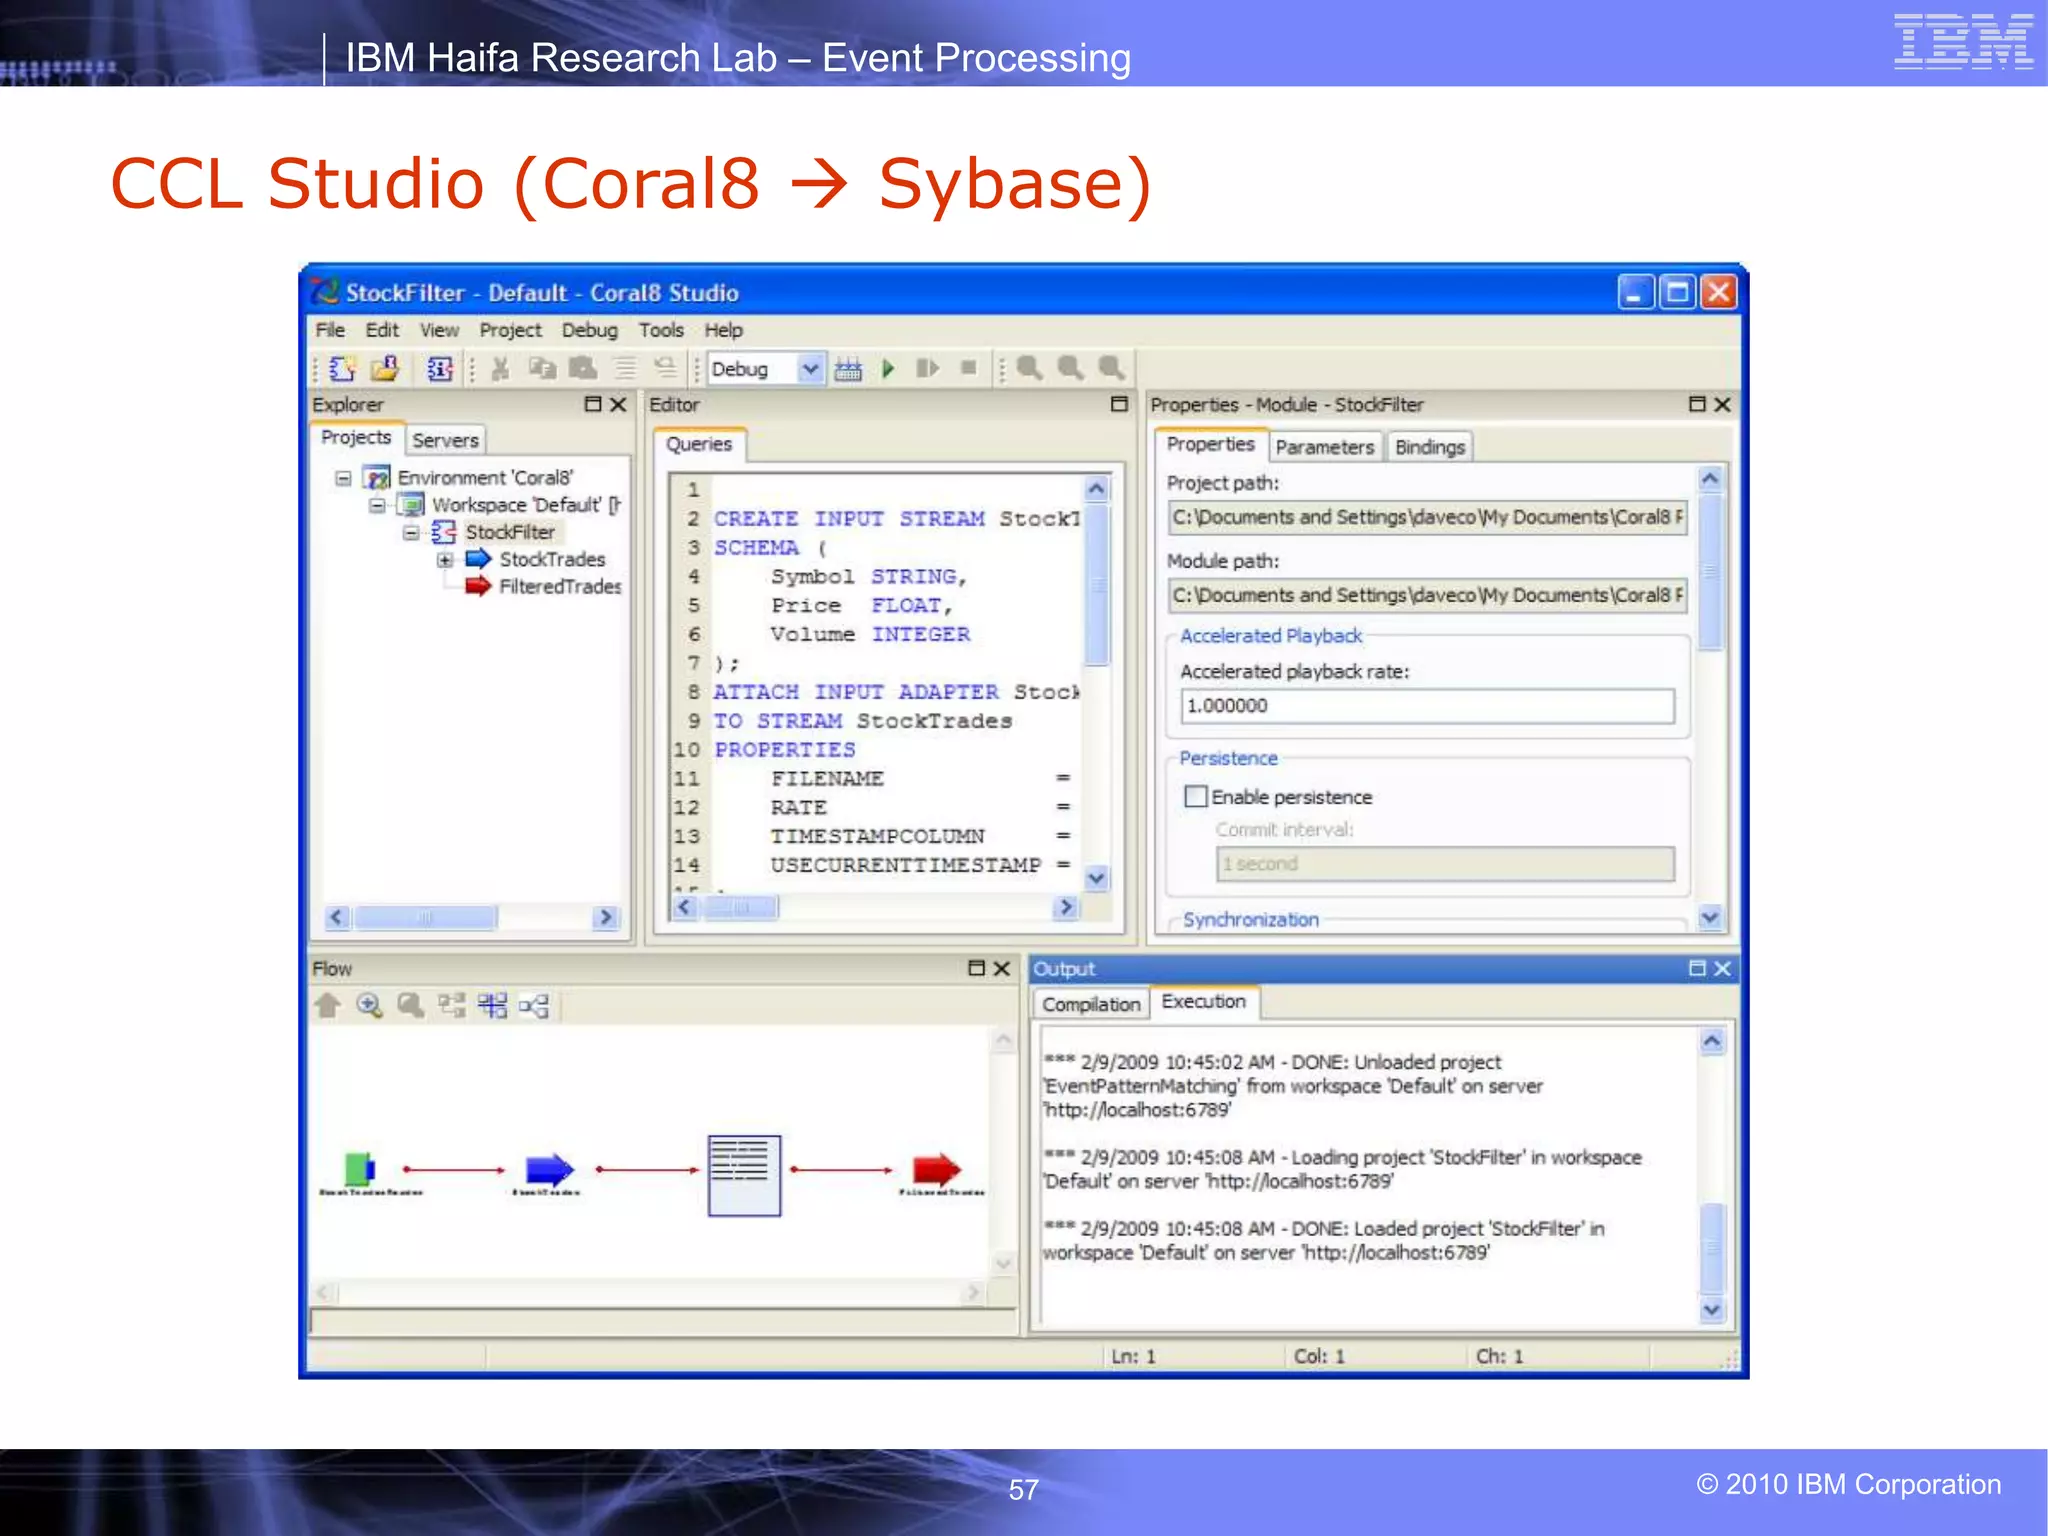Click the indent lines toolbar icon
2048x1536 pixels.
(625, 369)
